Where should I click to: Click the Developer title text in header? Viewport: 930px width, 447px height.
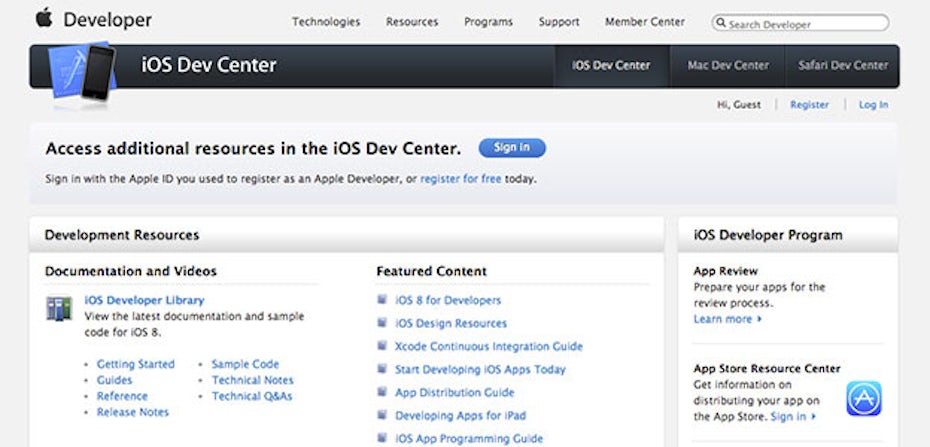pyautogui.click(x=107, y=20)
